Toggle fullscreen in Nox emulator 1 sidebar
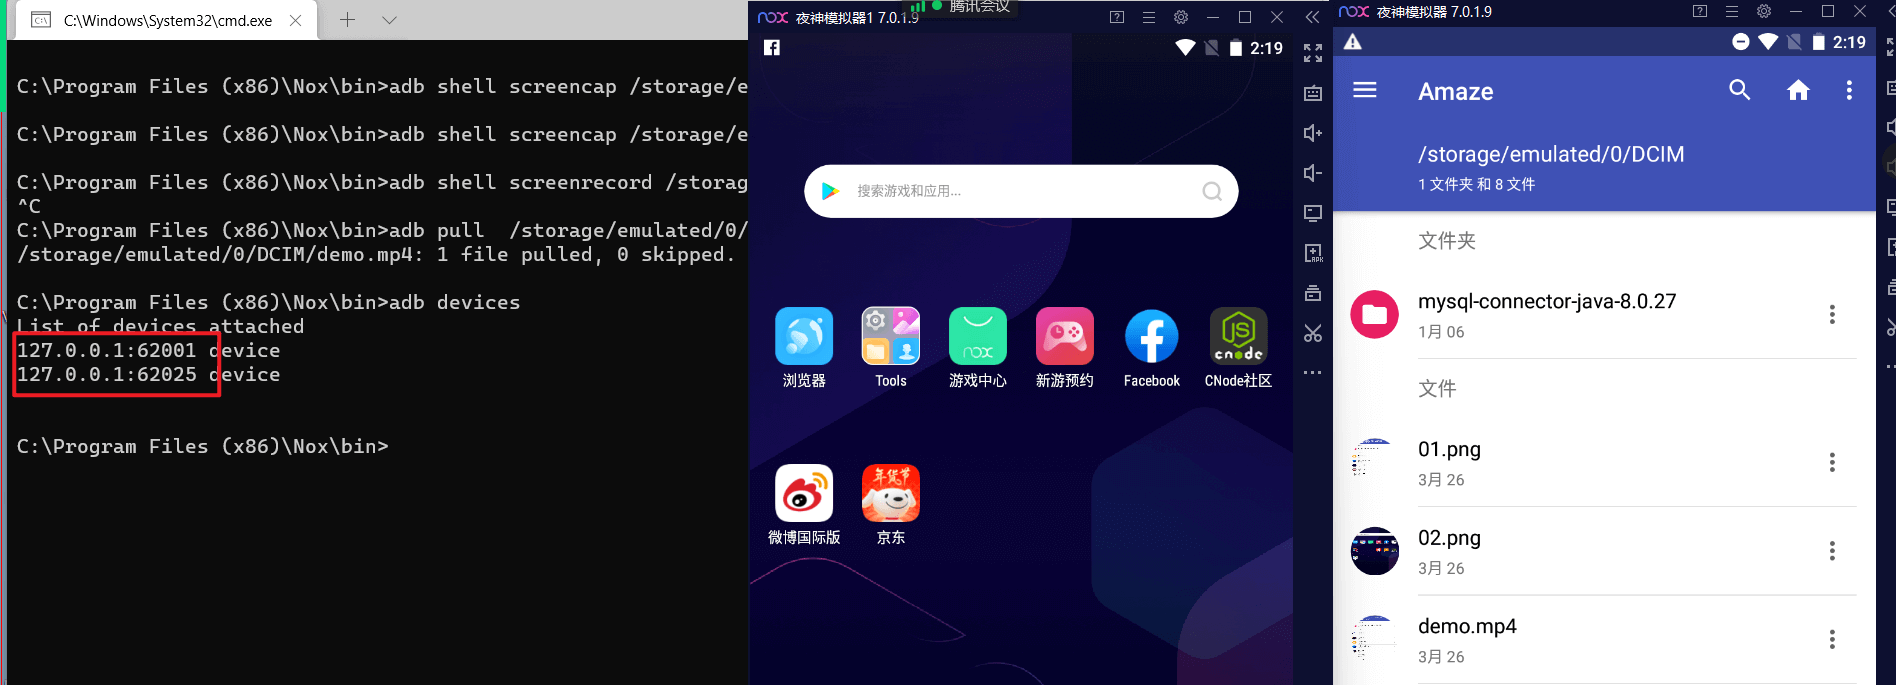 pyautogui.click(x=1313, y=53)
